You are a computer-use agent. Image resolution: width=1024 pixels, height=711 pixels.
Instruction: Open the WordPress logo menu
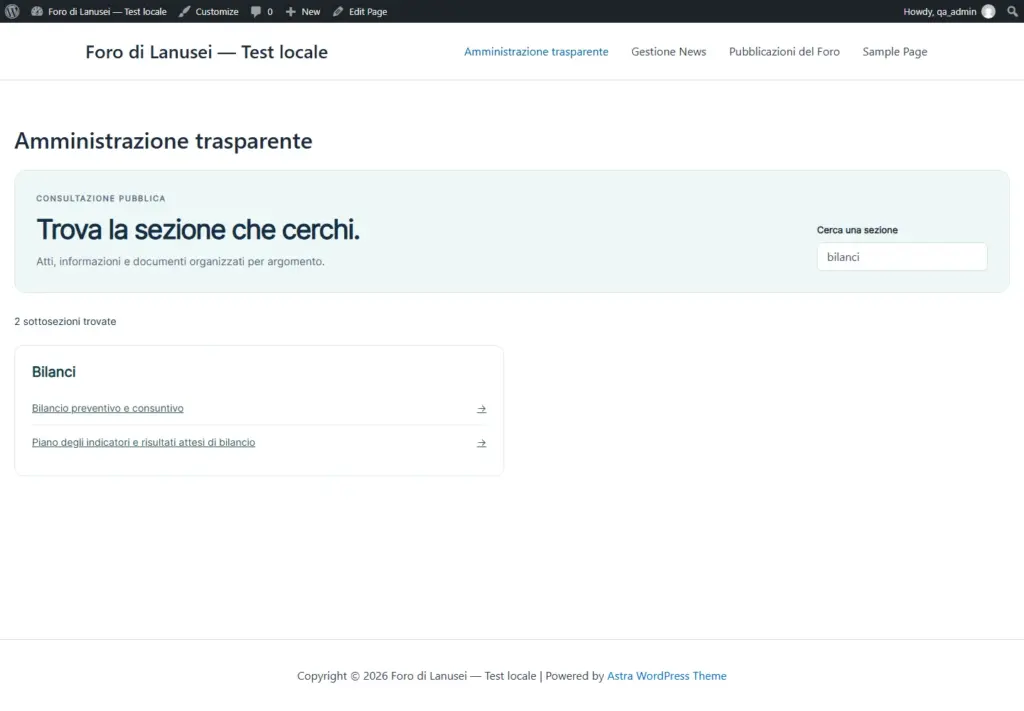tap(12, 11)
